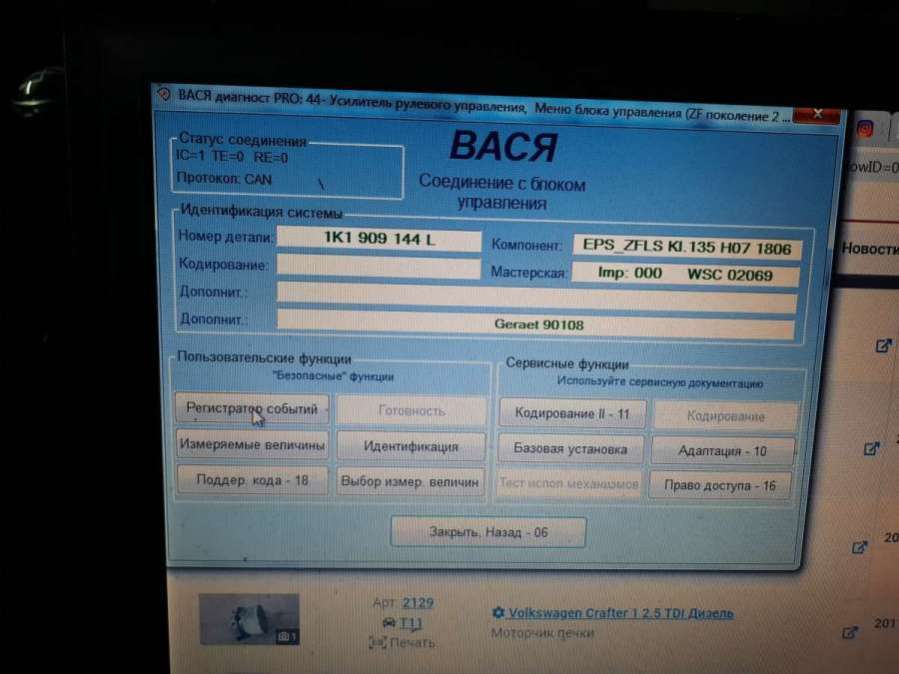Close the ВАСЯ диагност PRO window

click(817, 115)
